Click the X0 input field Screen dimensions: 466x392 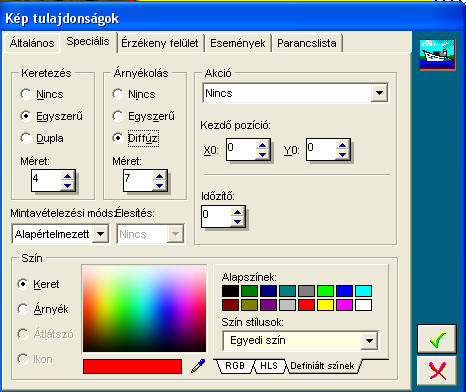(x=241, y=150)
